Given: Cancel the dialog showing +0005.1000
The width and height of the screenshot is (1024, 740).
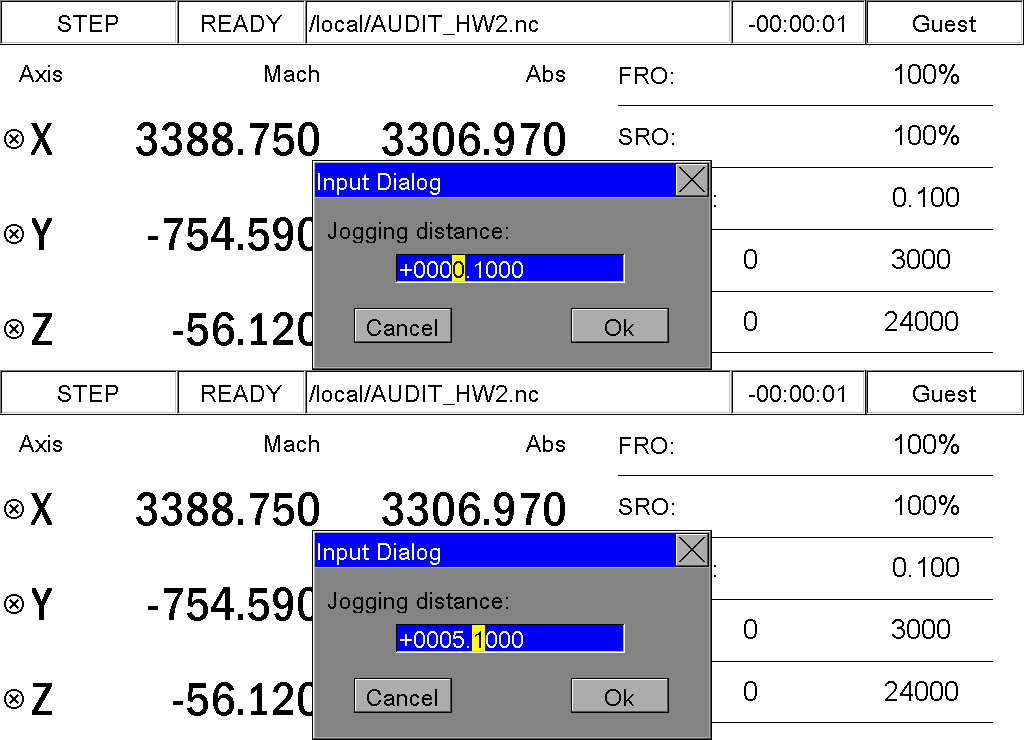Looking at the screenshot, I should point(403,696).
